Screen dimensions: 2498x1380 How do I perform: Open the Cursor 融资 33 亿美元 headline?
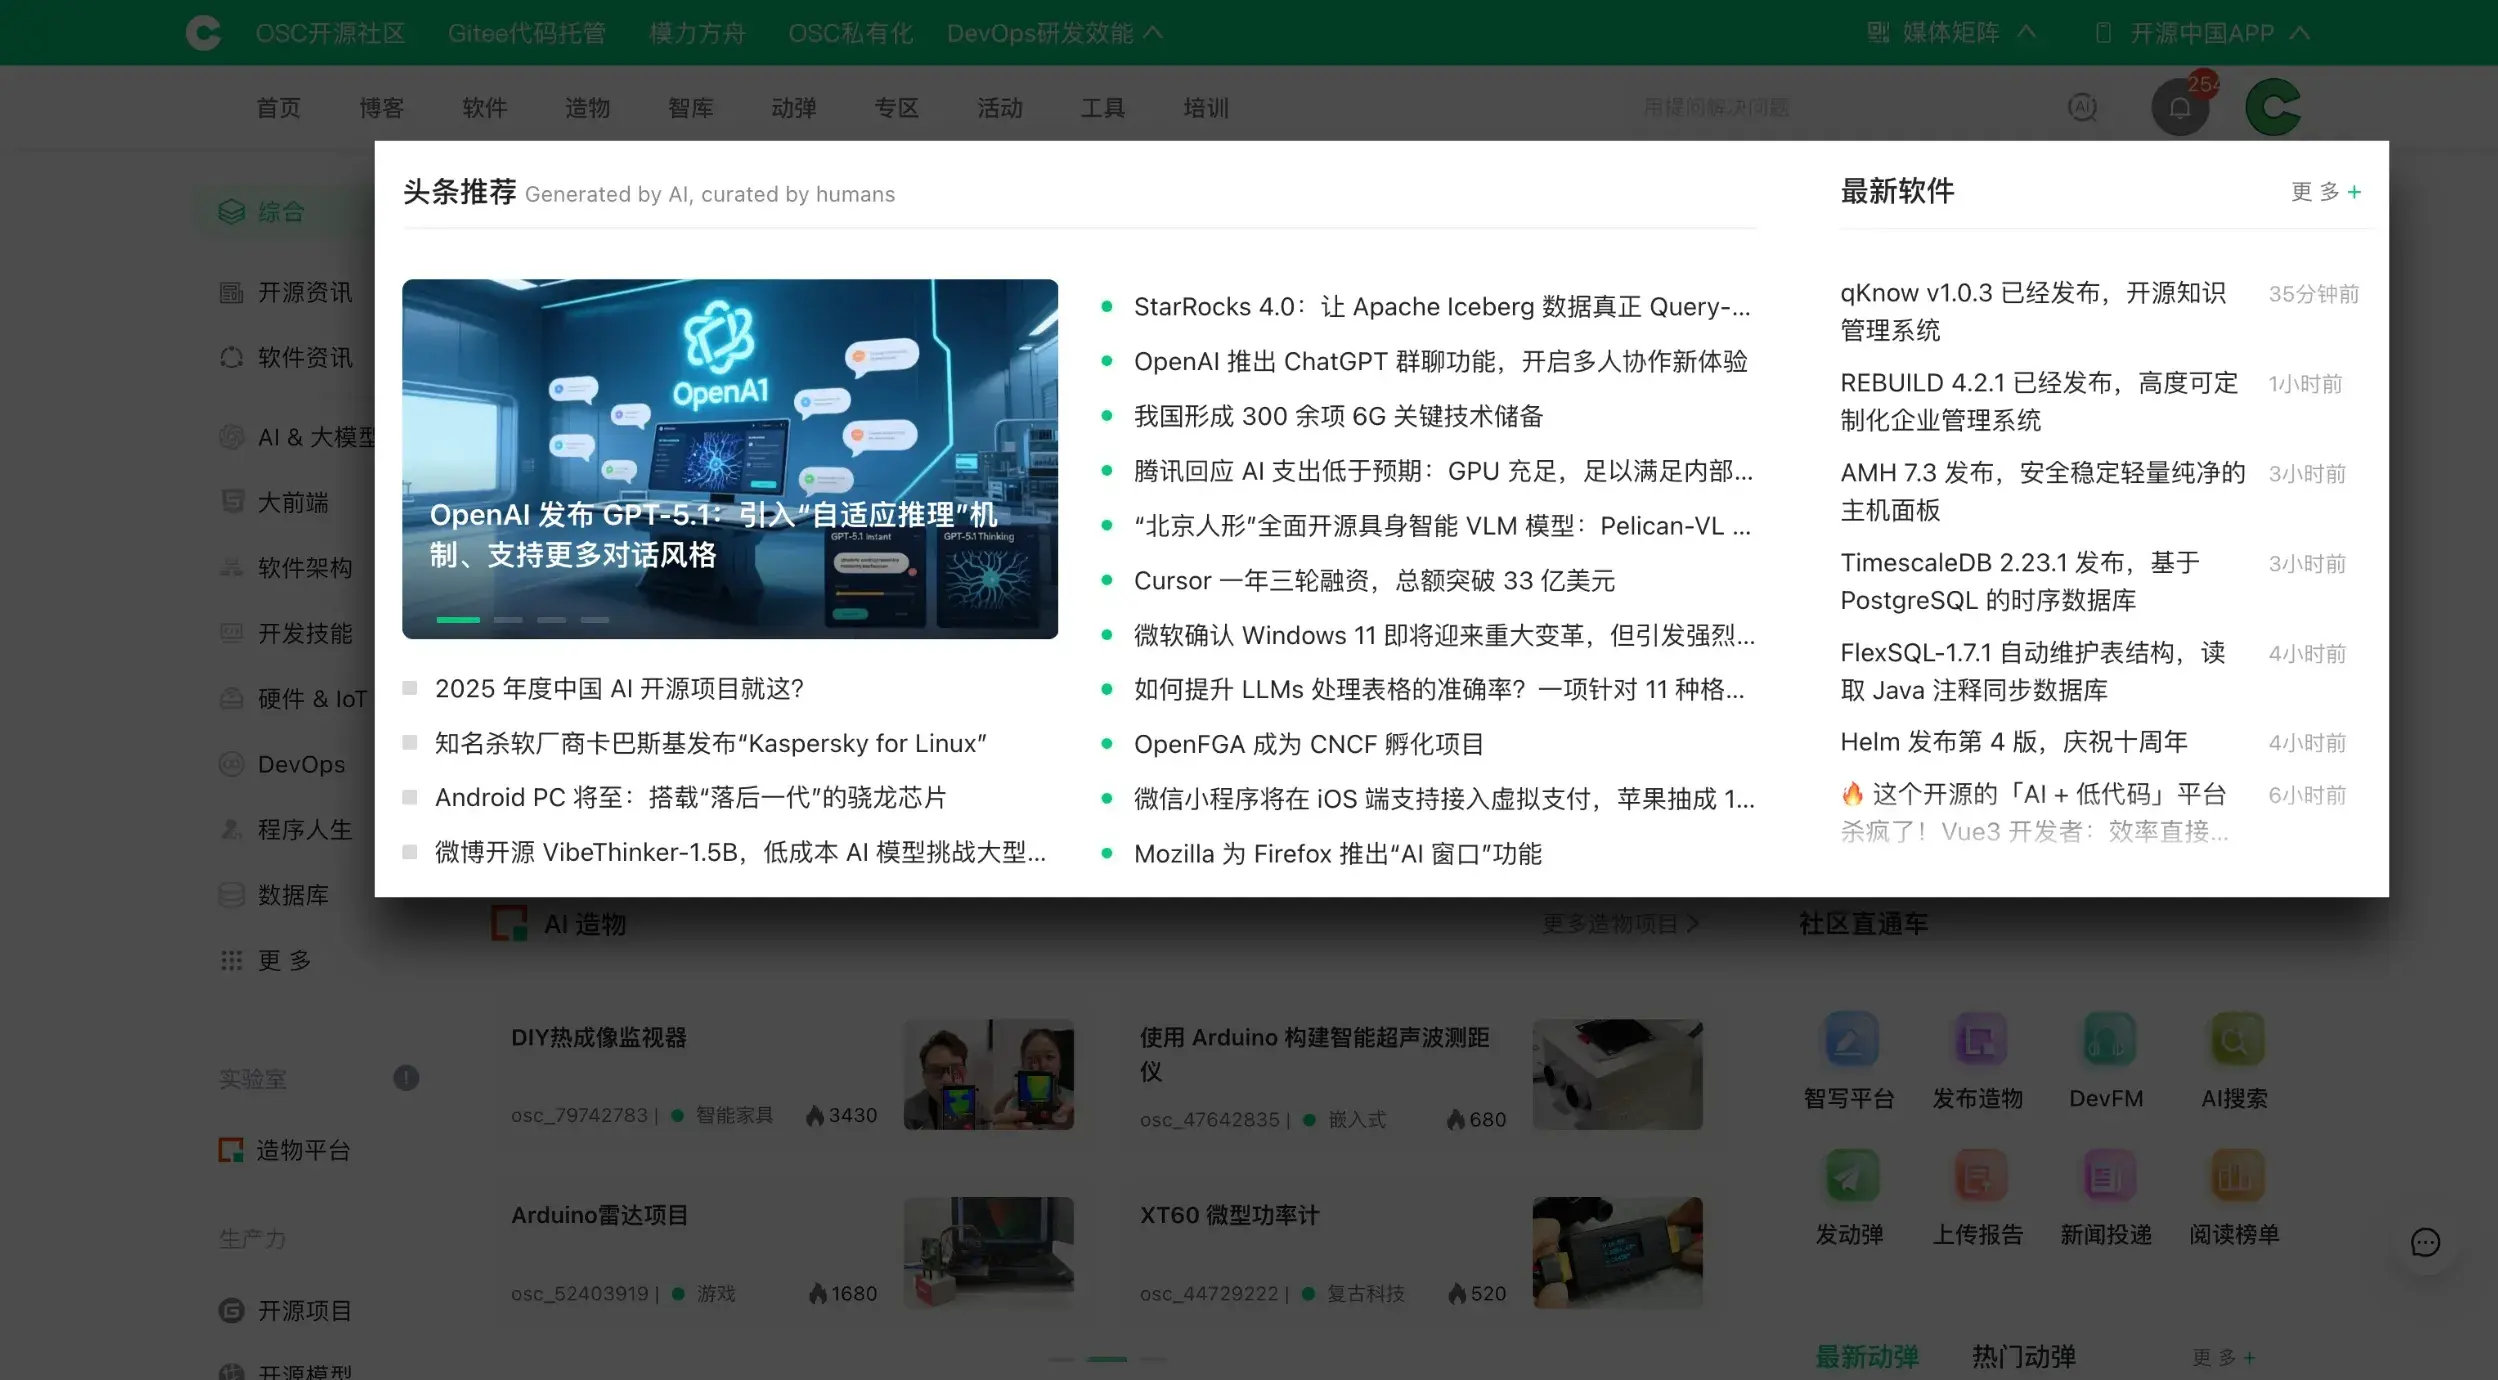(1373, 581)
